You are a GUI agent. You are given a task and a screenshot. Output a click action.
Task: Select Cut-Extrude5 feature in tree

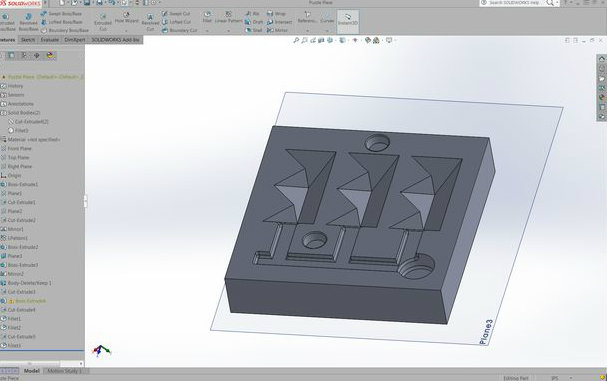pyautogui.click(x=18, y=337)
